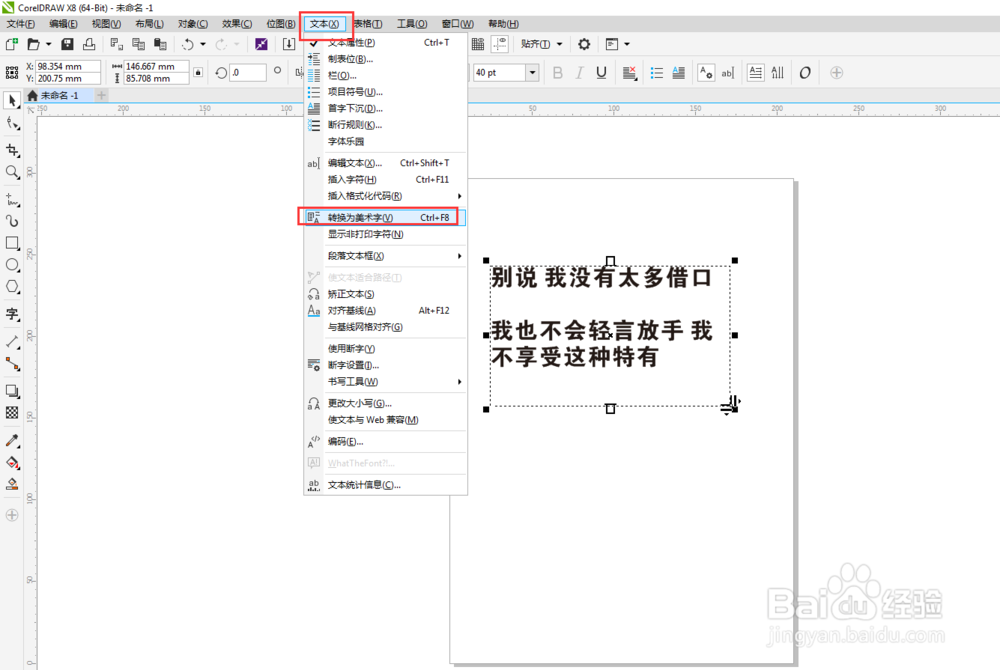Choose 更改大小写(G)... menu item

pyautogui.click(x=386, y=403)
